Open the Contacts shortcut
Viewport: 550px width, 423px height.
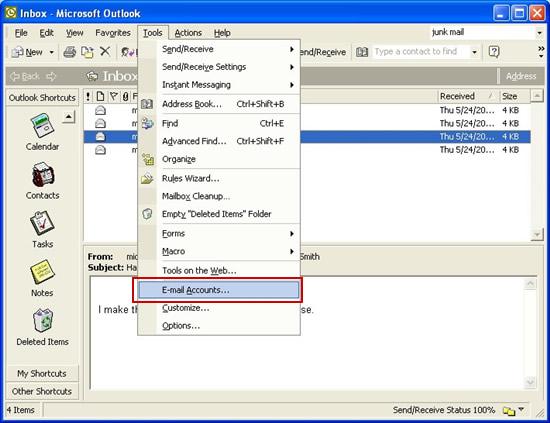coord(42,181)
